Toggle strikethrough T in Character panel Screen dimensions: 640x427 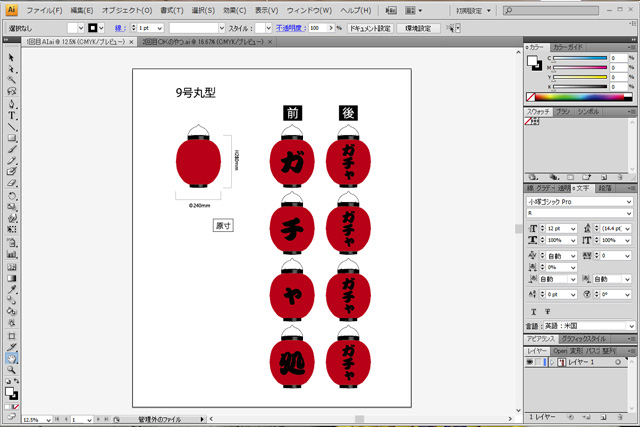click(547, 311)
